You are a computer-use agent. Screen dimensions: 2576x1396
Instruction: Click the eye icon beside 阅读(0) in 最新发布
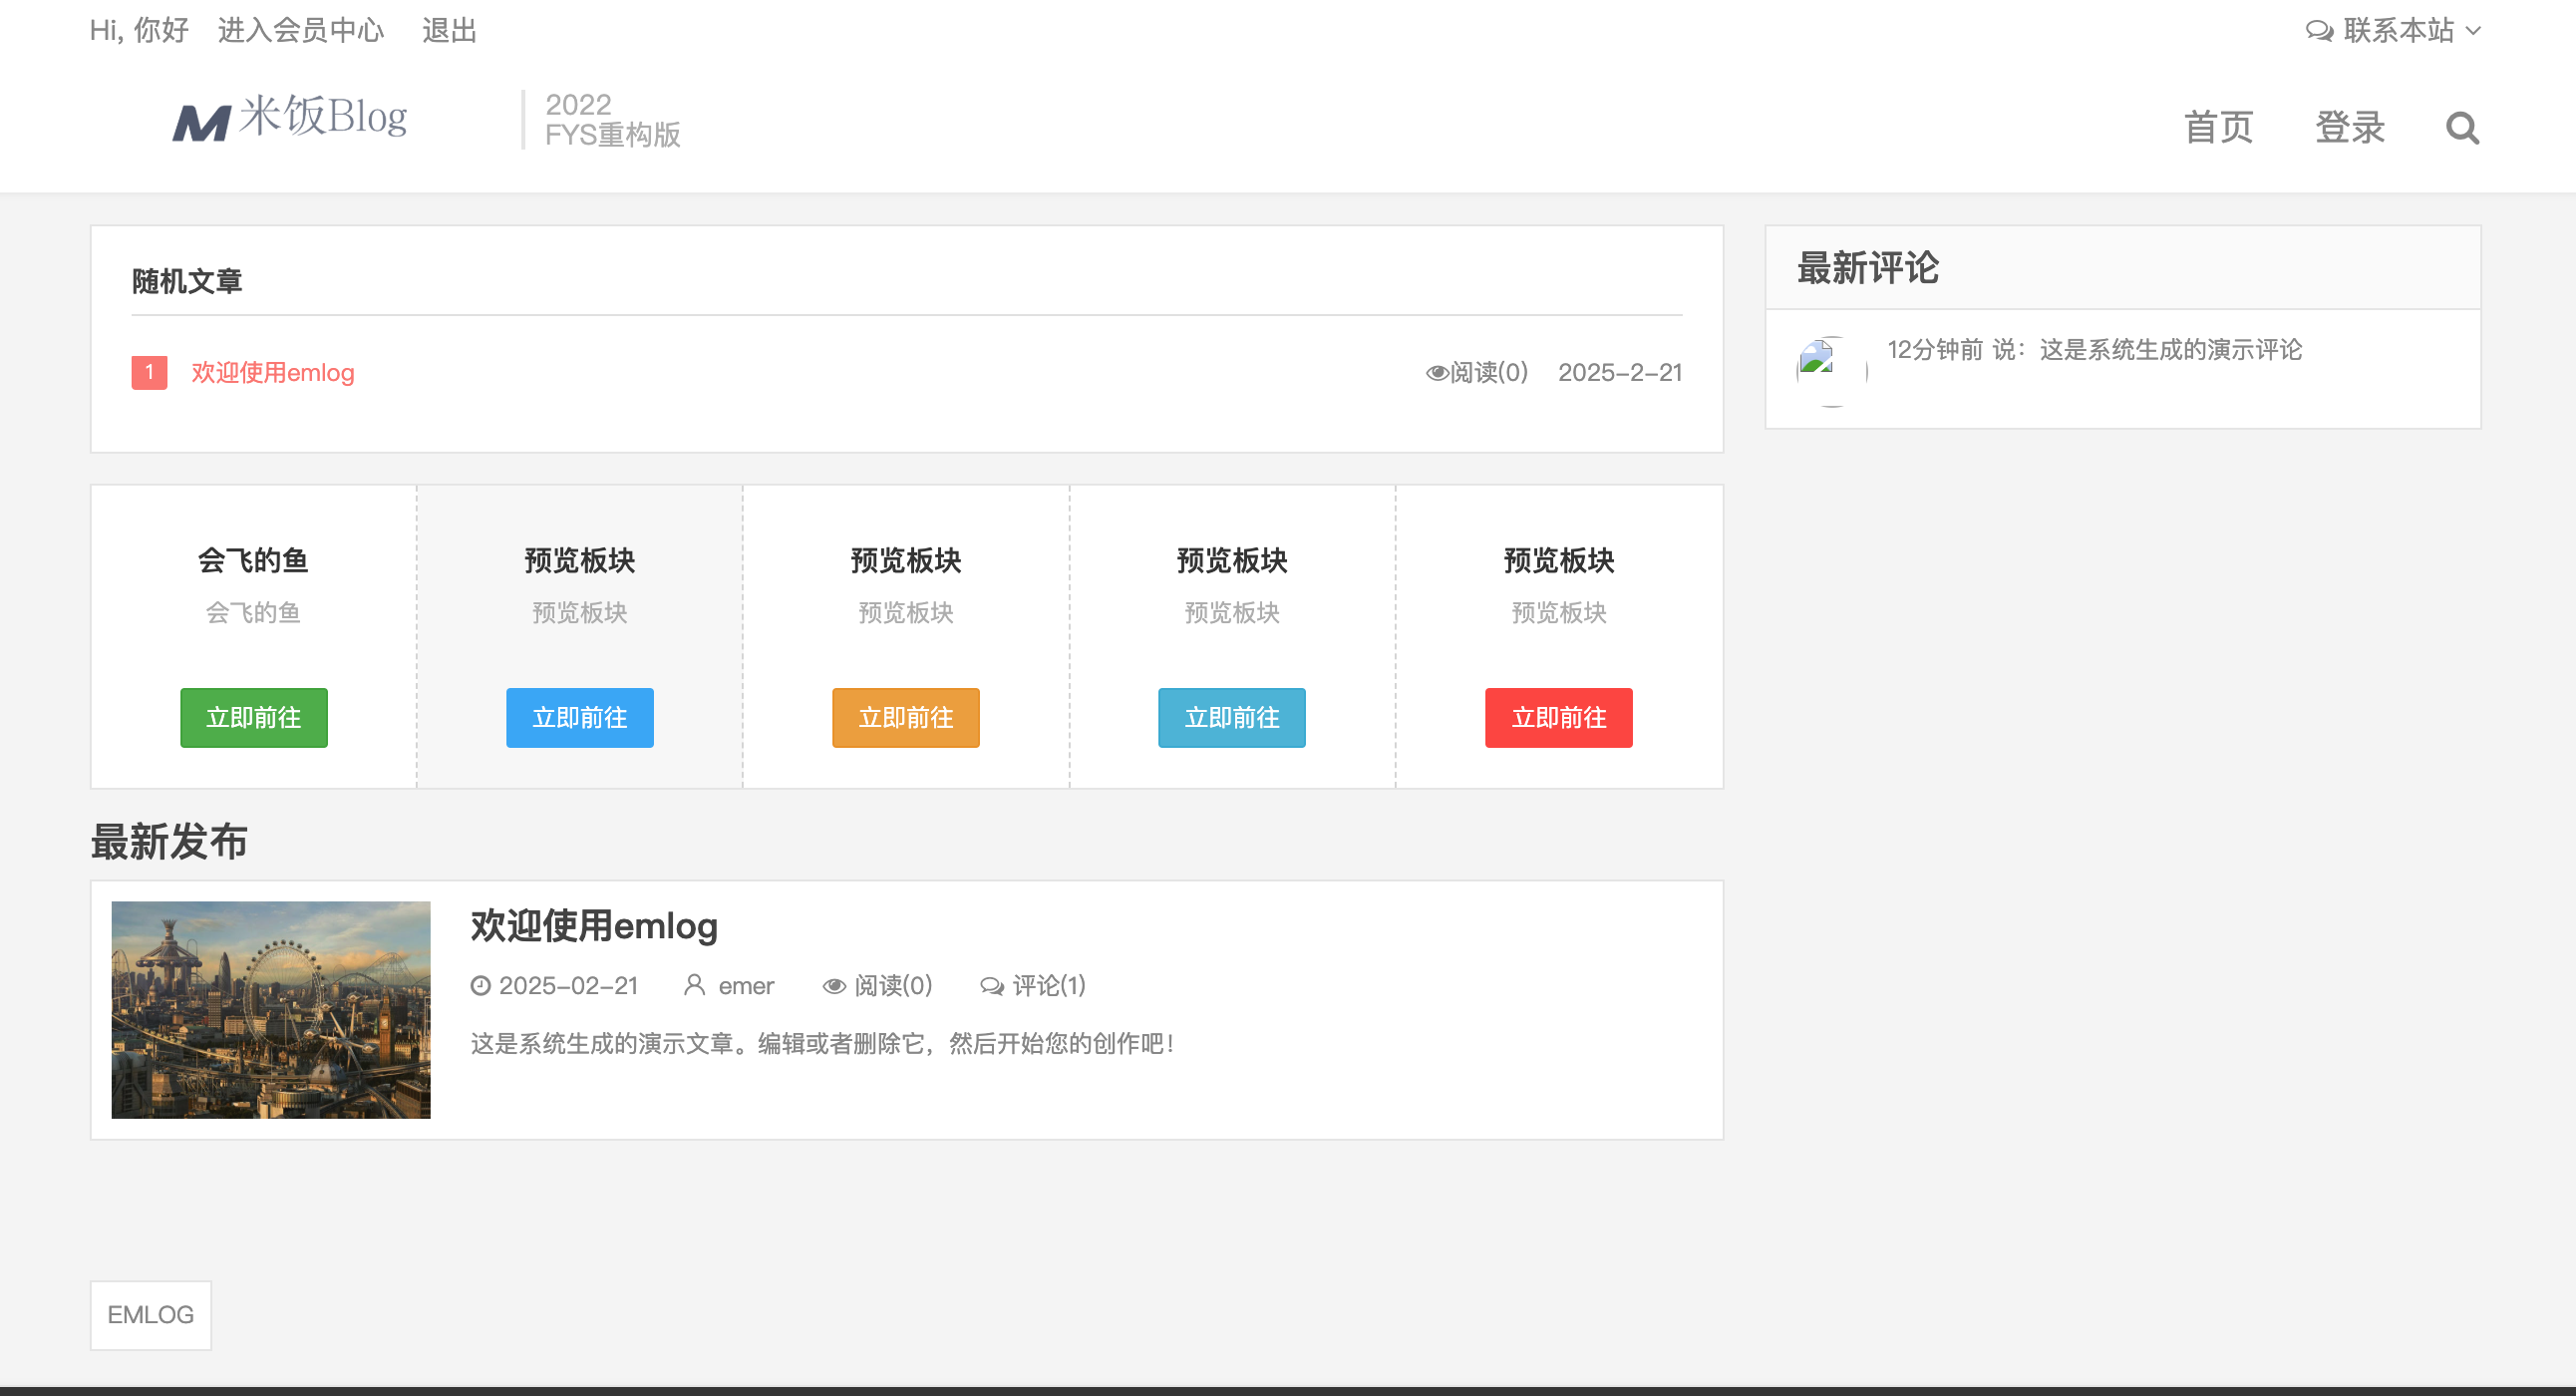click(834, 986)
